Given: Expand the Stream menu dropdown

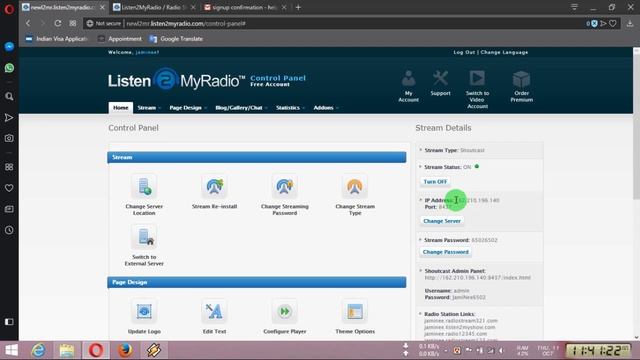Looking at the screenshot, I should click(149, 108).
